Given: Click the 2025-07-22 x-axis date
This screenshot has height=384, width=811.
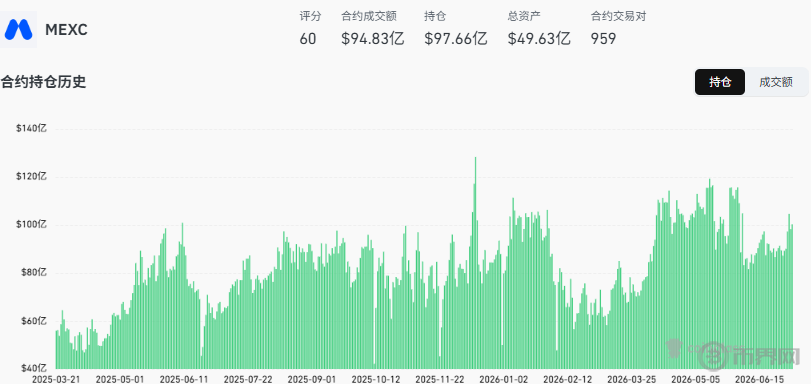Looking at the screenshot, I should tap(248, 379).
